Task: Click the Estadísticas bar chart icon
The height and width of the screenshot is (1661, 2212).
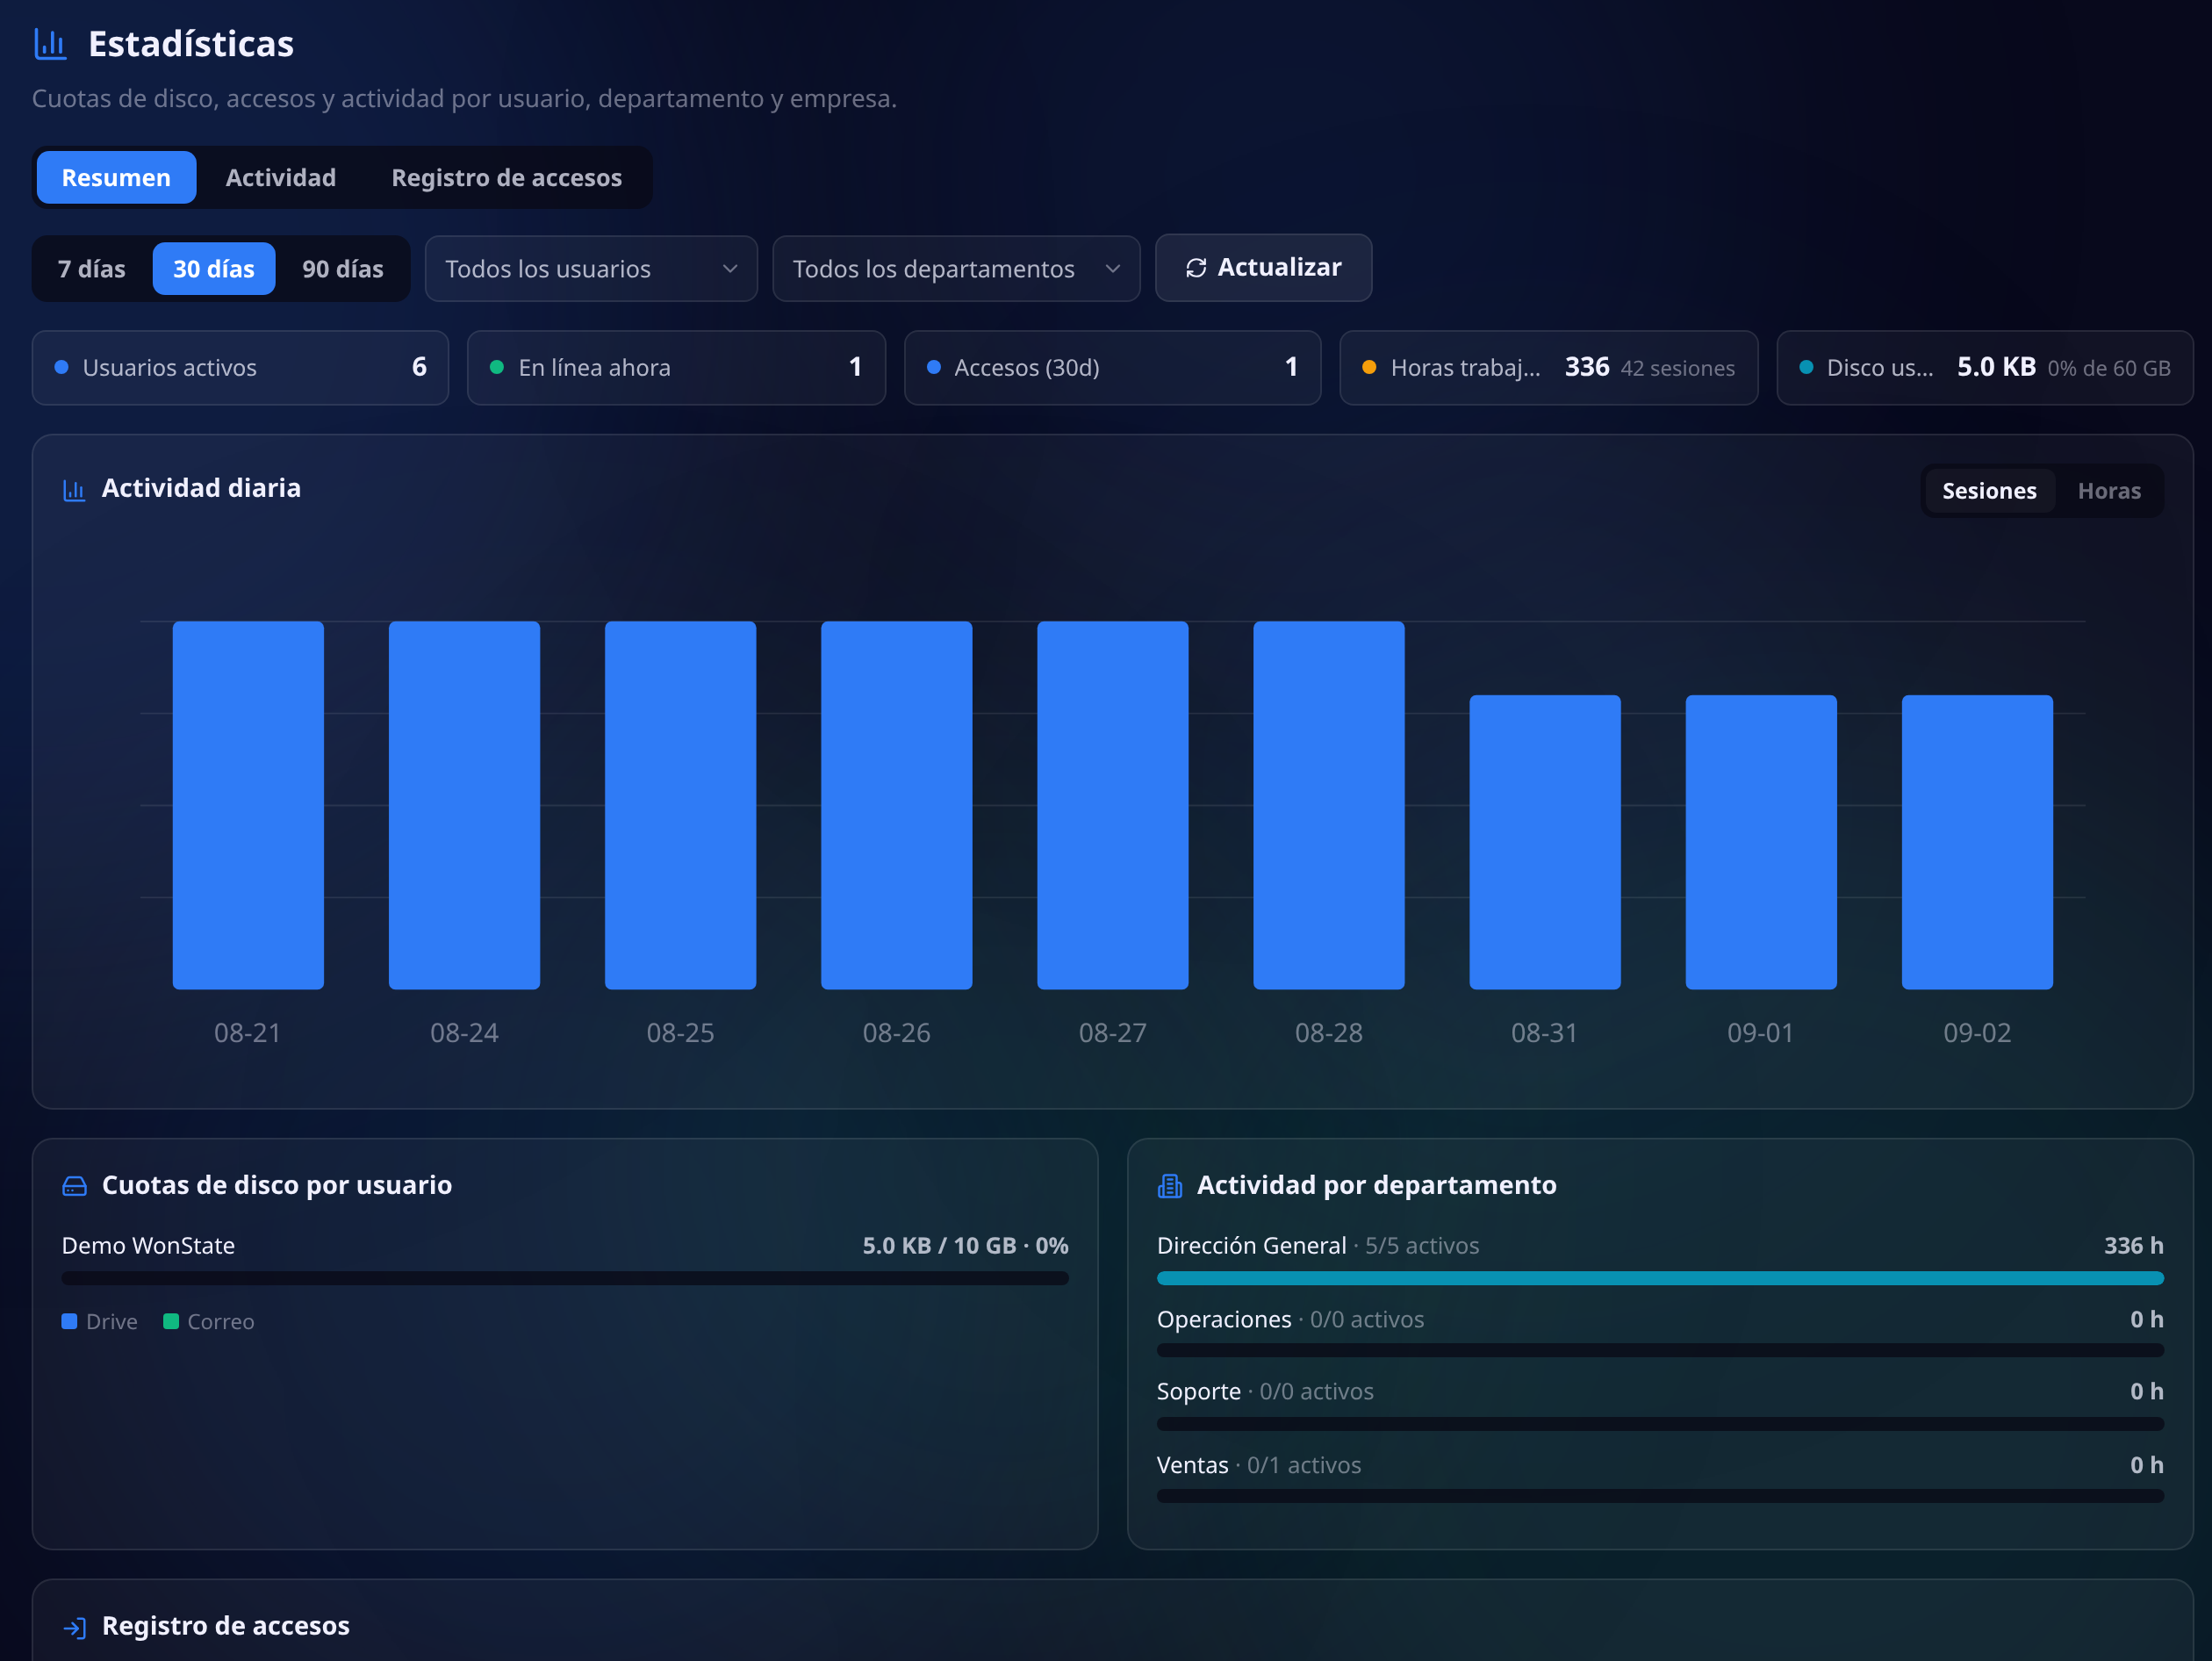Action: (x=50, y=44)
